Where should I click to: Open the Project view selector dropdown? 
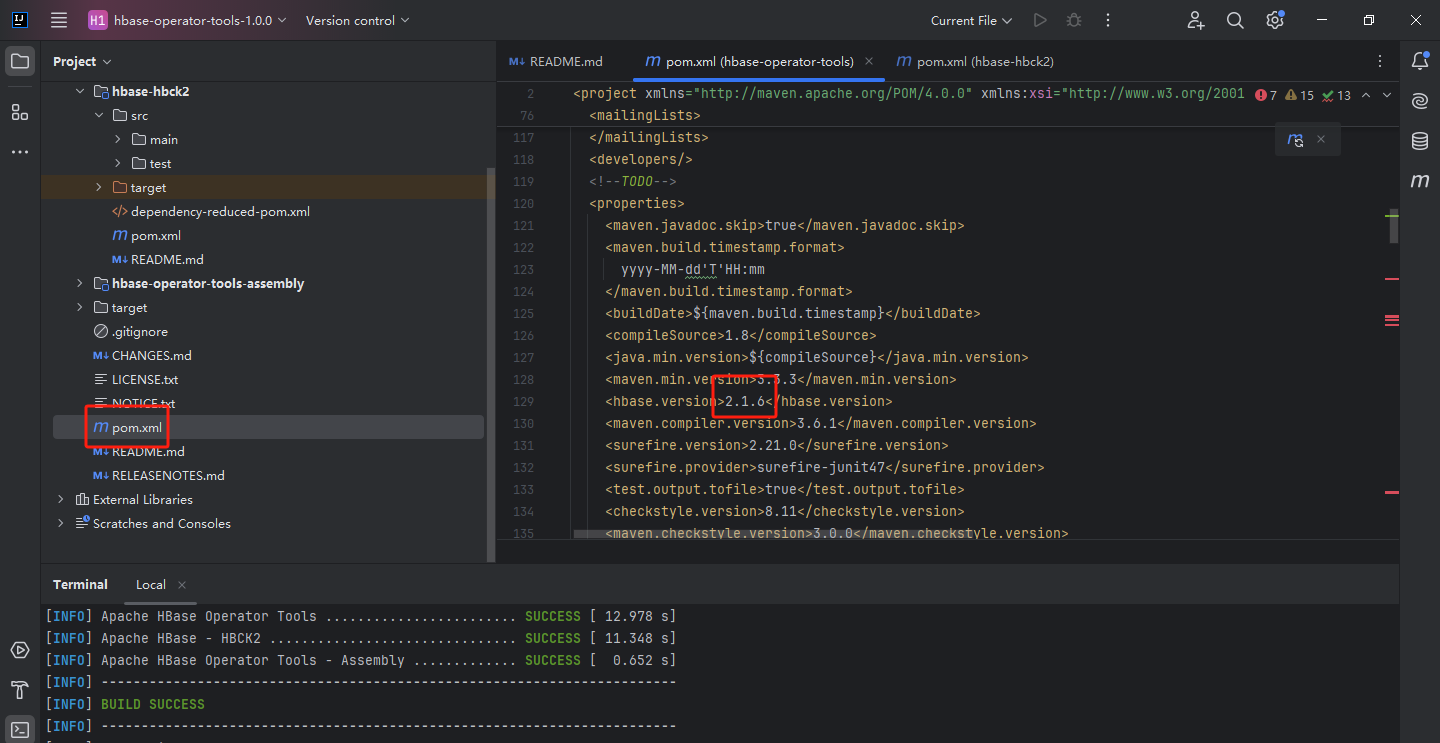point(82,62)
